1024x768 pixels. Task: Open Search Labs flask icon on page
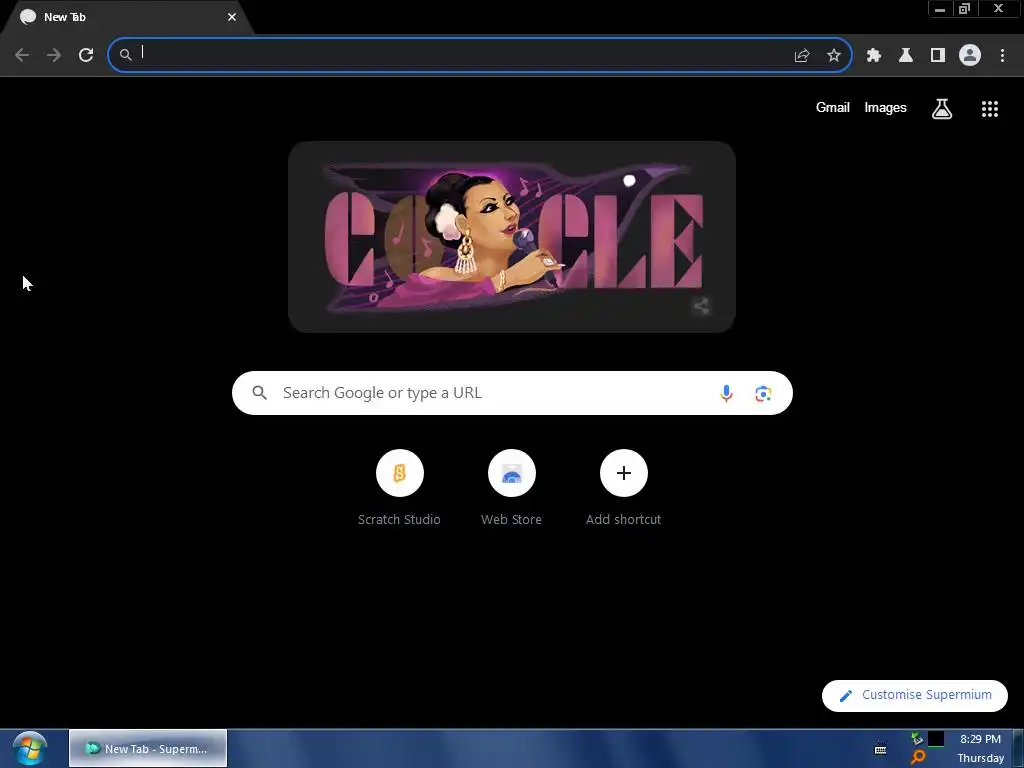pyautogui.click(x=942, y=109)
